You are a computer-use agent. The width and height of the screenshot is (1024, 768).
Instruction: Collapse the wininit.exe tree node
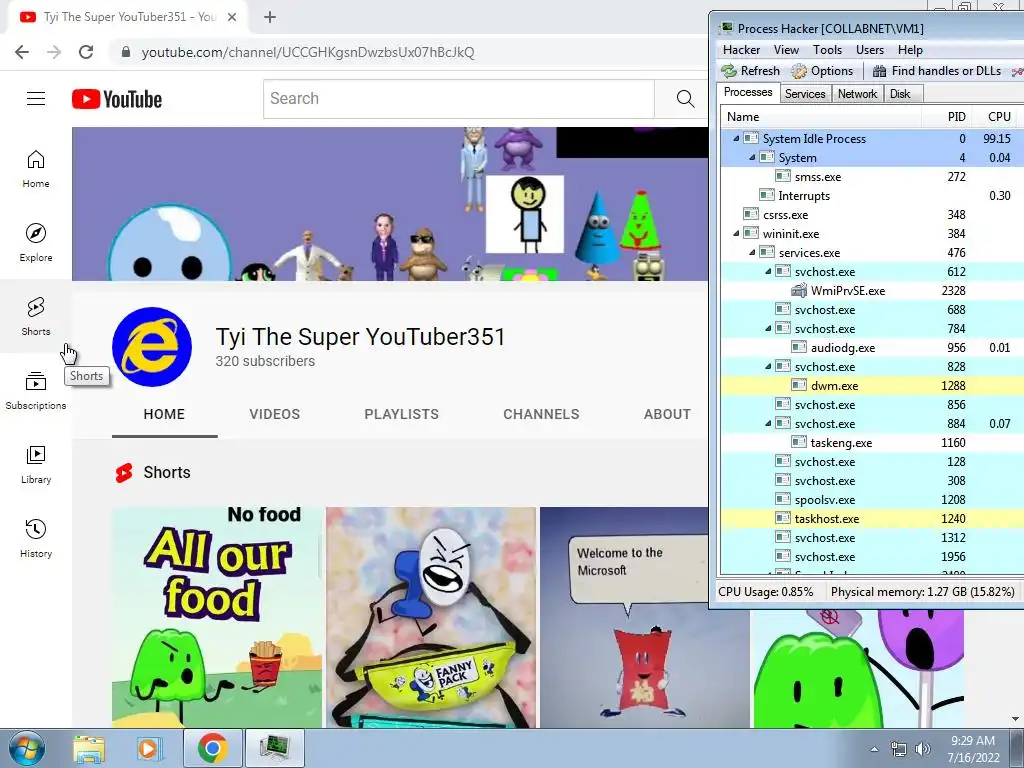[736, 233]
